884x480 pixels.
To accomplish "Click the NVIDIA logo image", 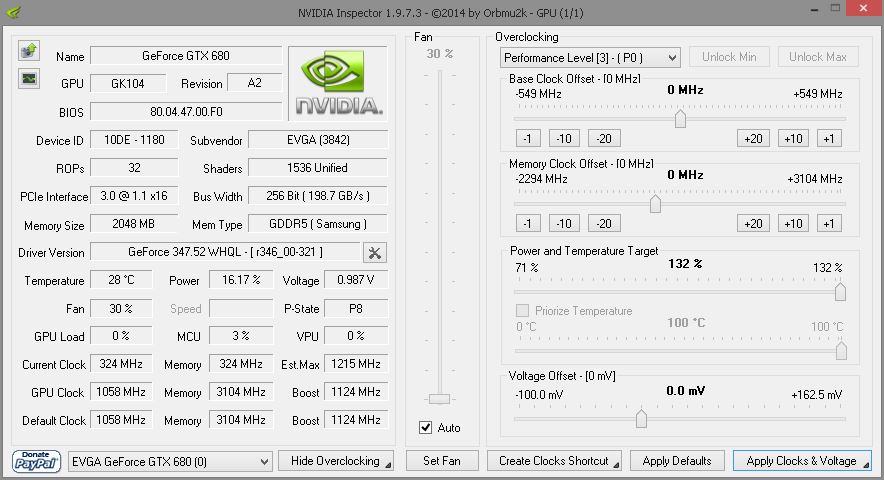I will (x=338, y=83).
